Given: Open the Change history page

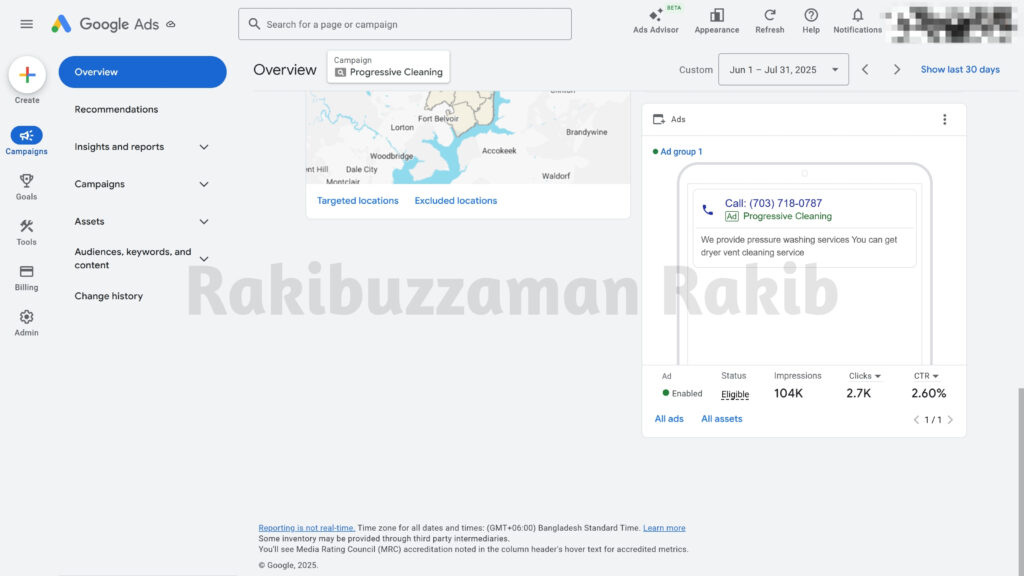Looking at the screenshot, I should 108,296.
